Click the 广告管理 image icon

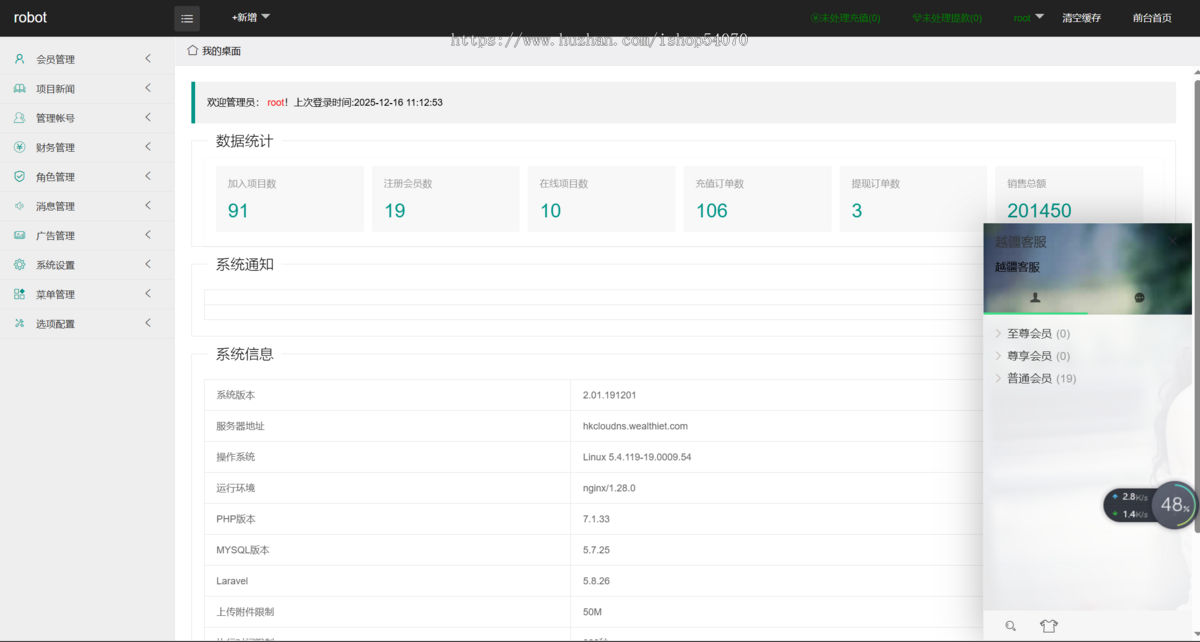pos(19,235)
